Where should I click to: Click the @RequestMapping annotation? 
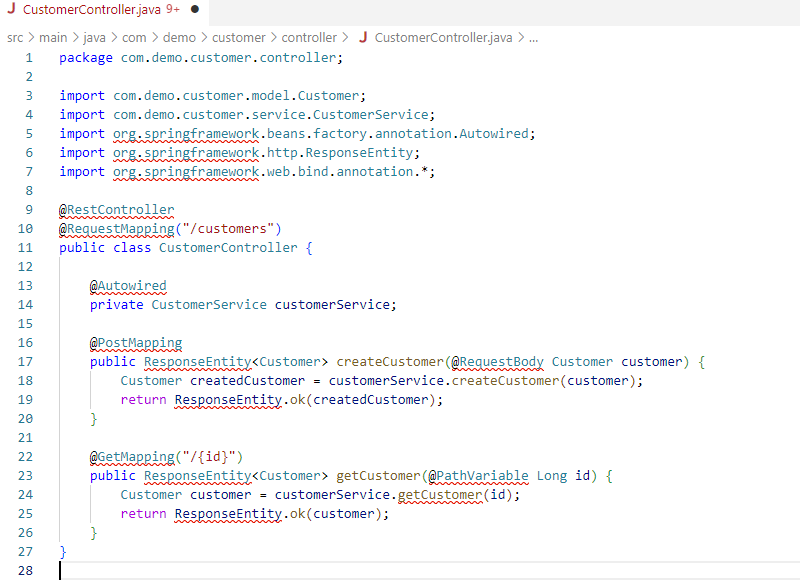tap(116, 229)
